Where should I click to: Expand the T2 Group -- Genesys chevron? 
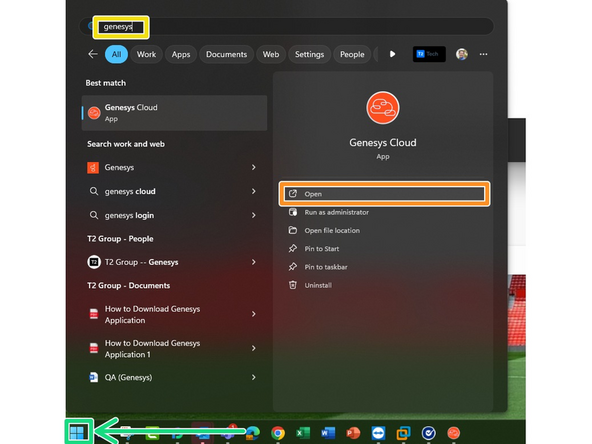[254, 262]
